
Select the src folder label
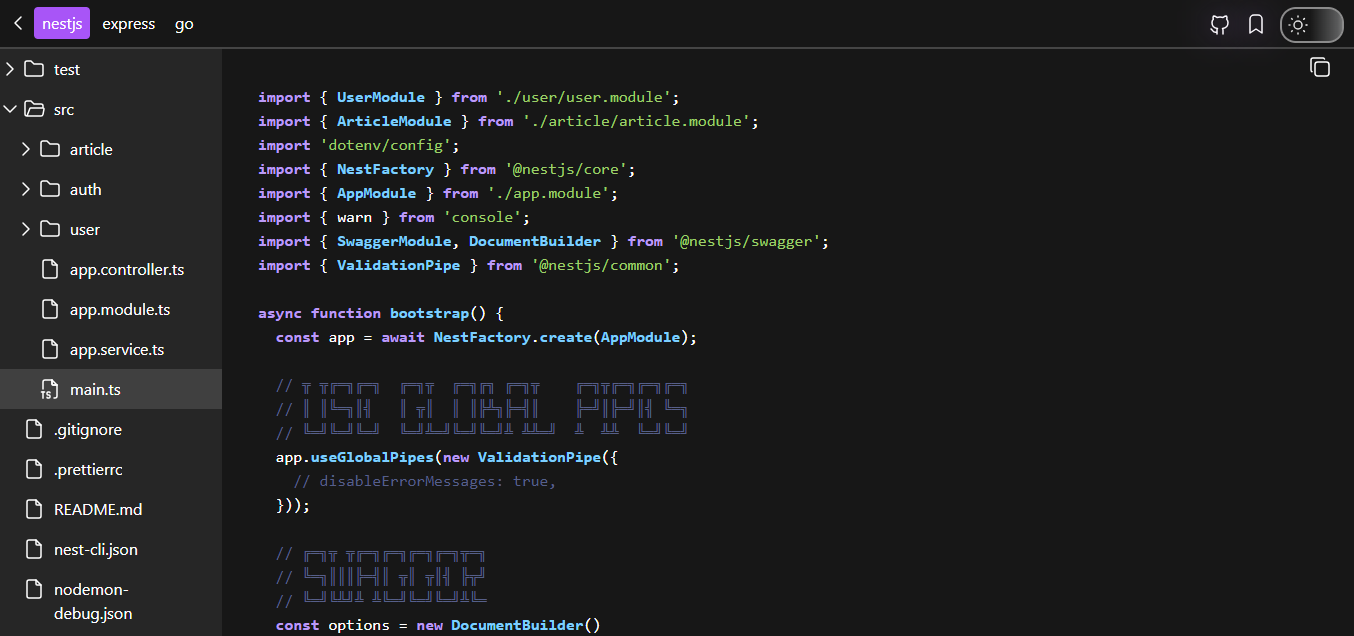coord(64,109)
